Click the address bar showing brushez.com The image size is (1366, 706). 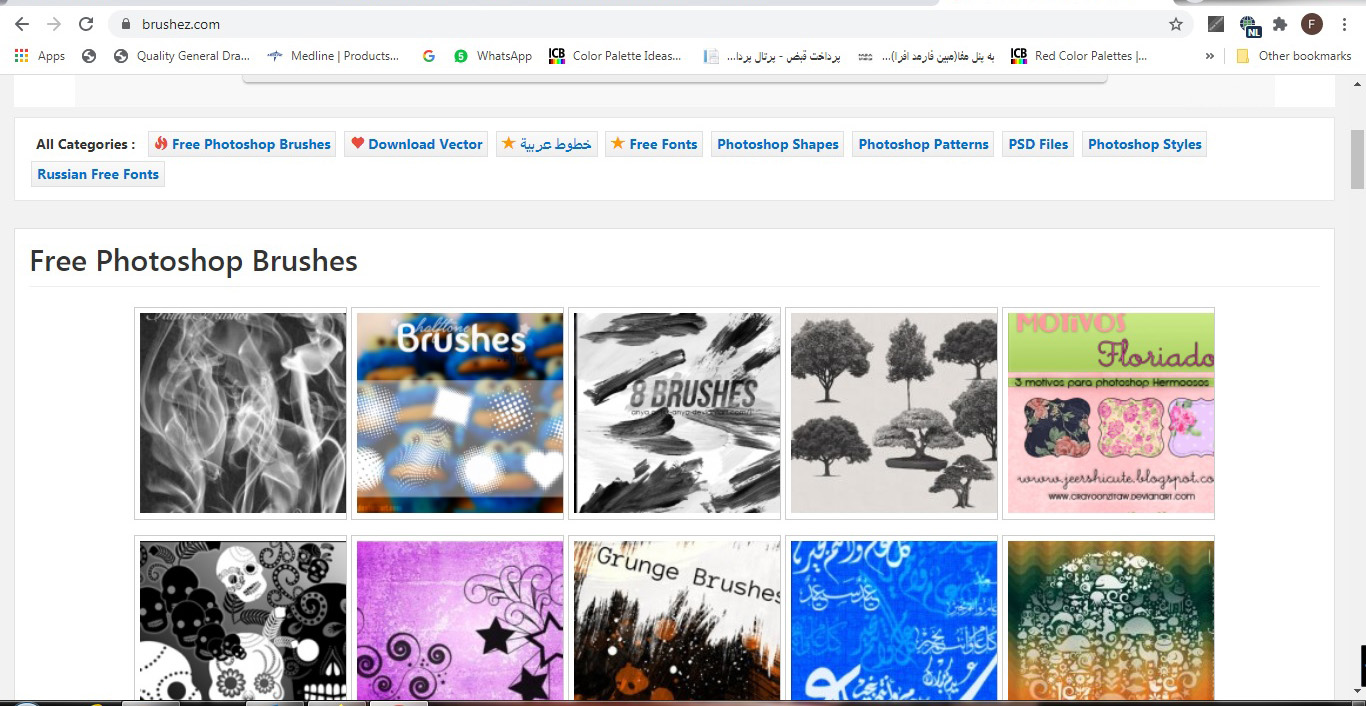point(640,24)
